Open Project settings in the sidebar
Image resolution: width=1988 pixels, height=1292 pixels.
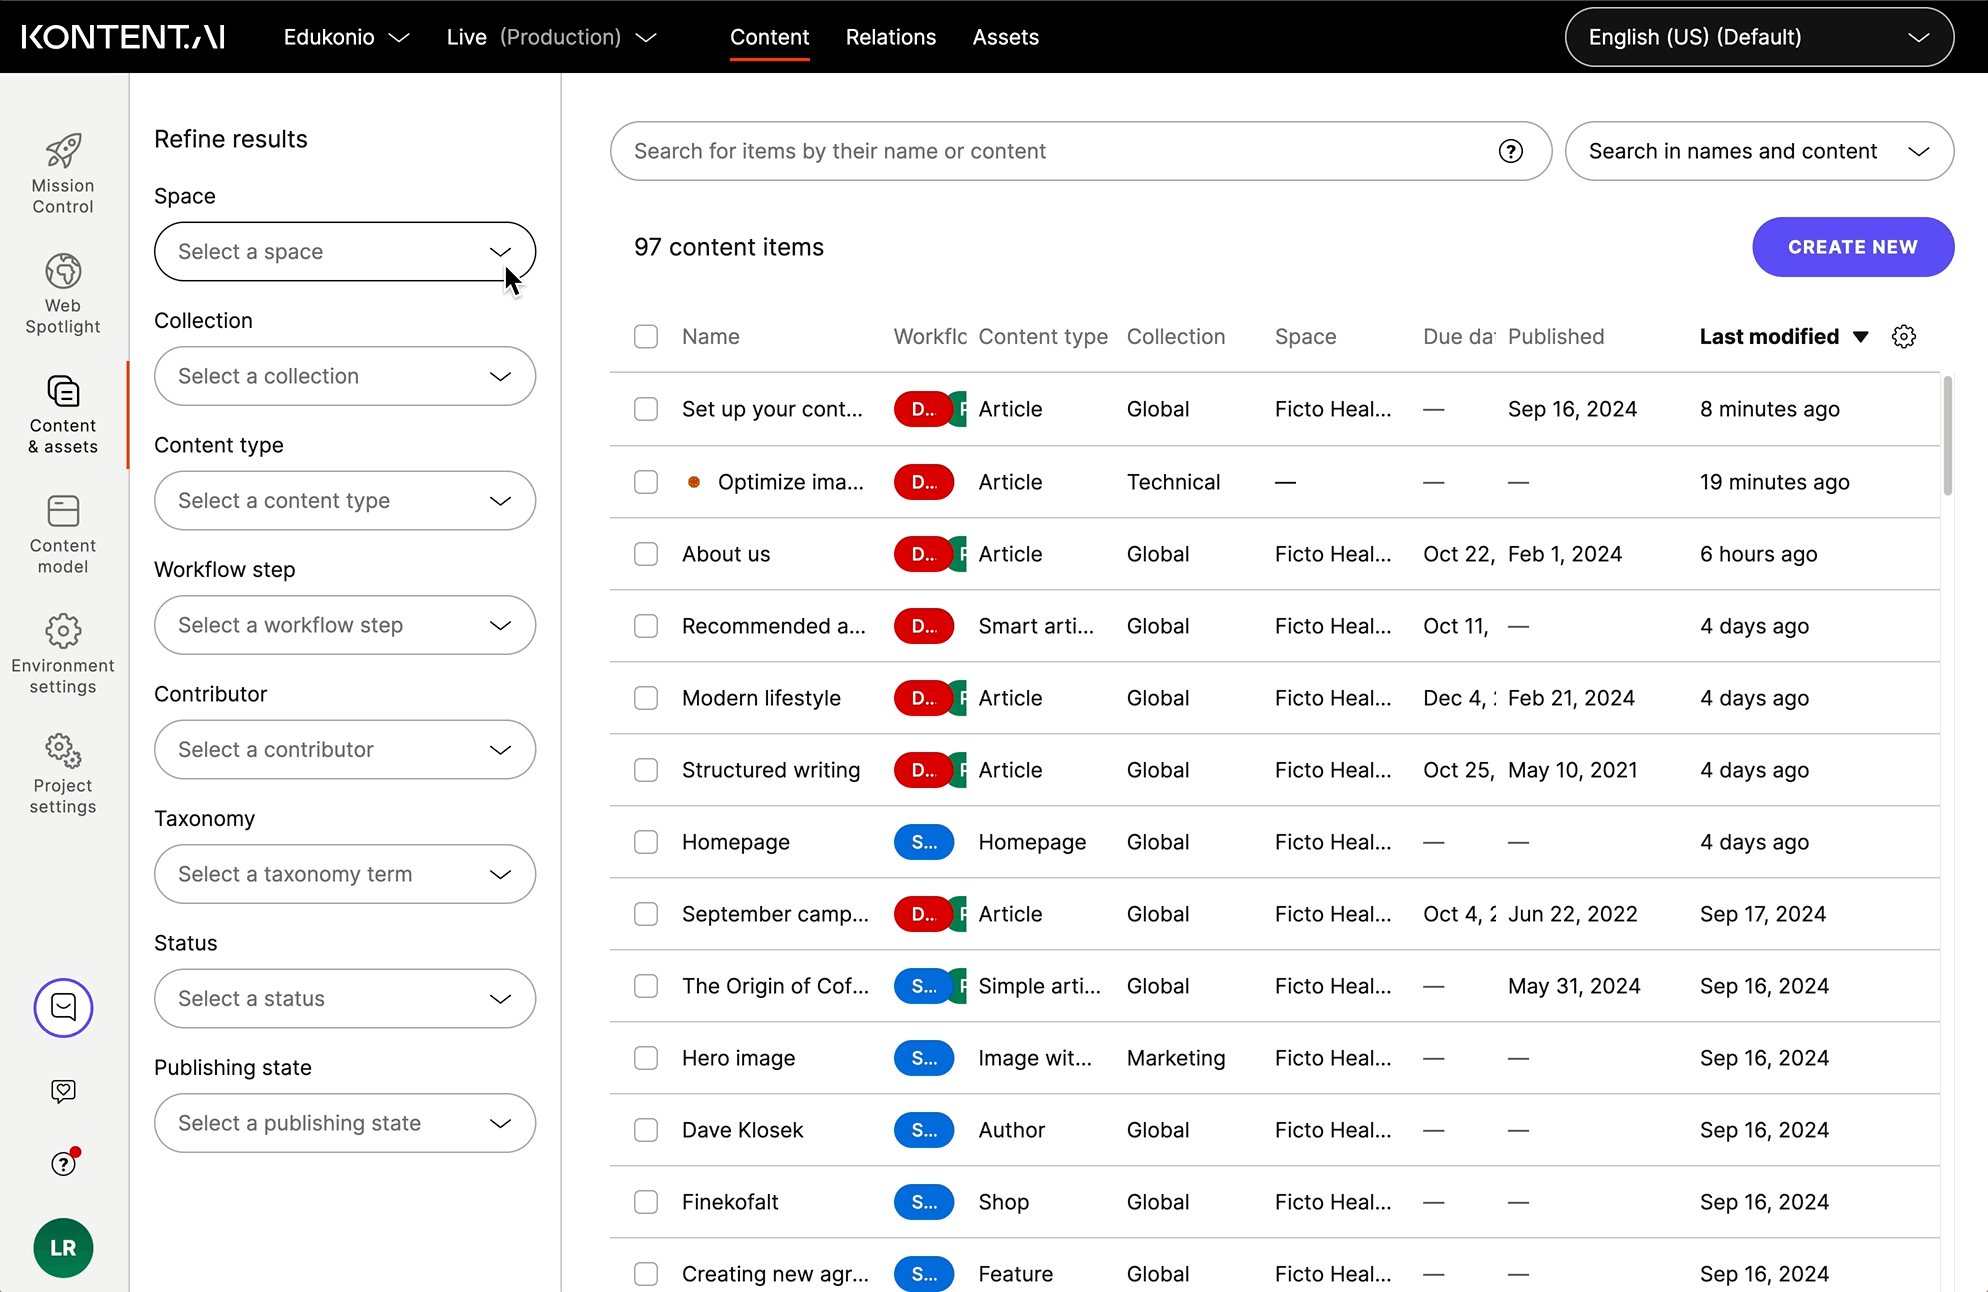pyautogui.click(x=63, y=772)
